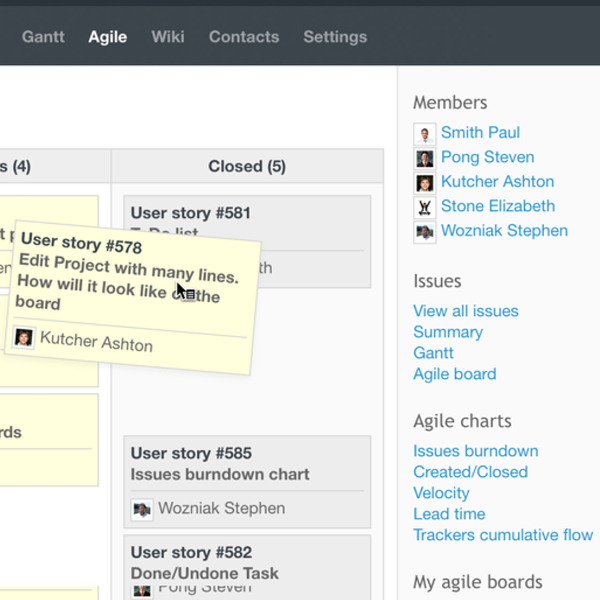Click Smith Paul's avatar icon
The image size is (600, 600).
click(x=425, y=133)
